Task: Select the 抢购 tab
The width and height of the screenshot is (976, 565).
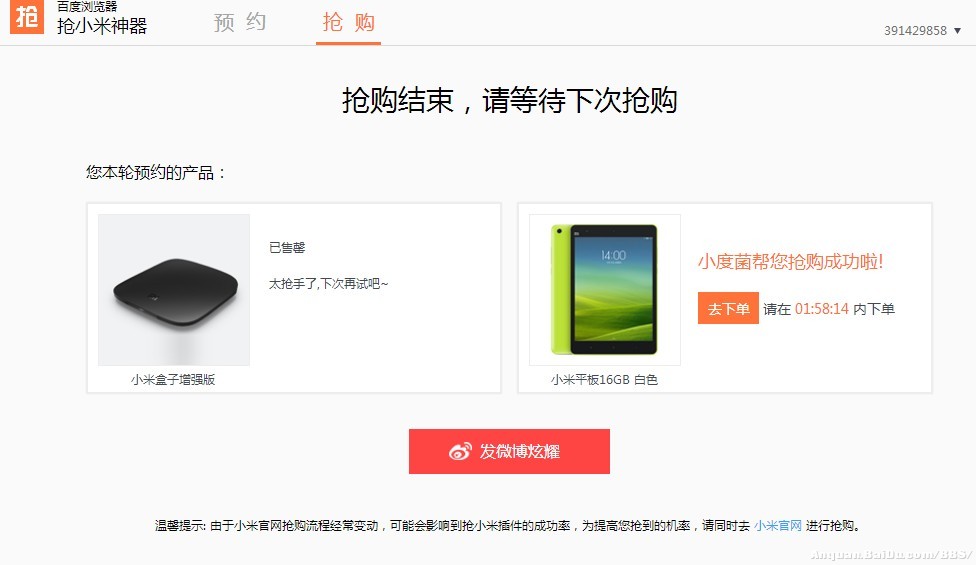Action: click(x=349, y=22)
